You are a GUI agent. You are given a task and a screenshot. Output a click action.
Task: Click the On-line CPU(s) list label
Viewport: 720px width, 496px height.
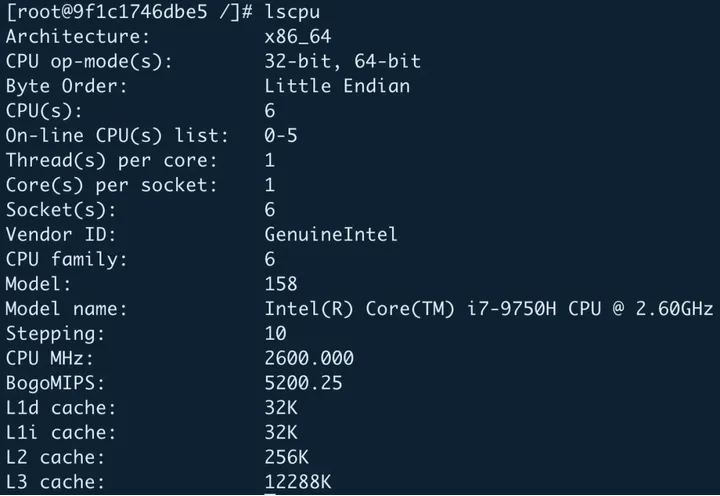pyautogui.click(x=117, y=136)
